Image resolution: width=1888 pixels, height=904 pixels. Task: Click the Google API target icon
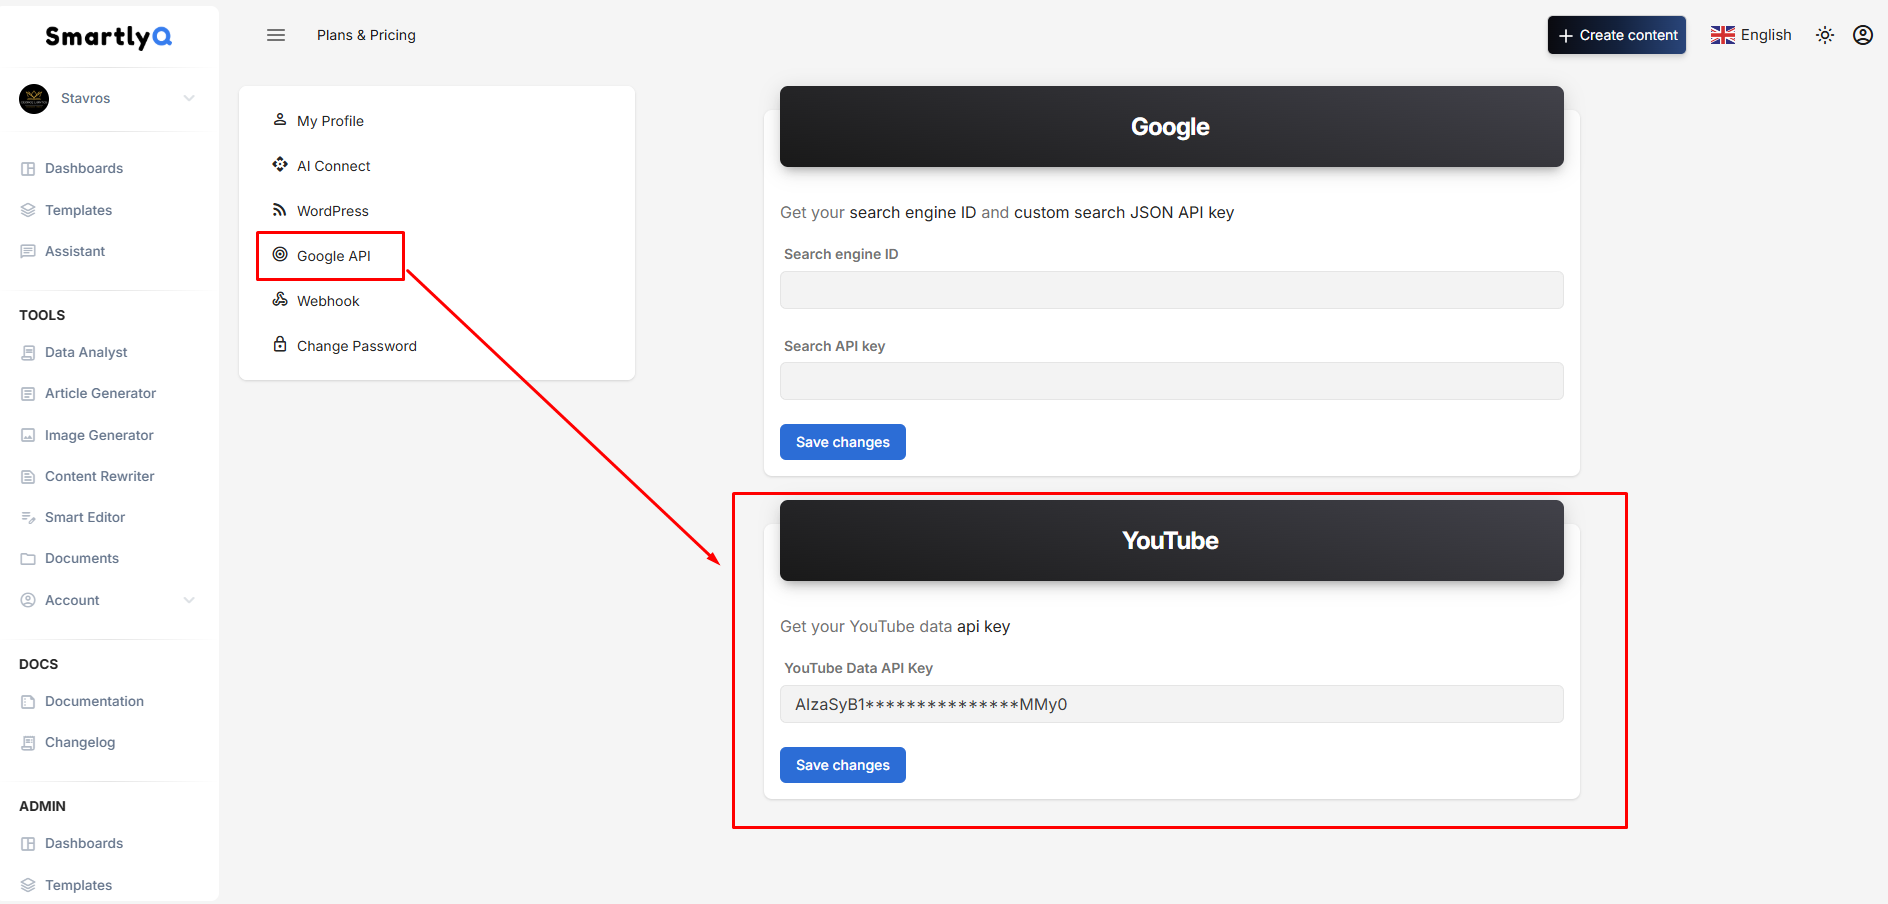click(x=280, y=255)
